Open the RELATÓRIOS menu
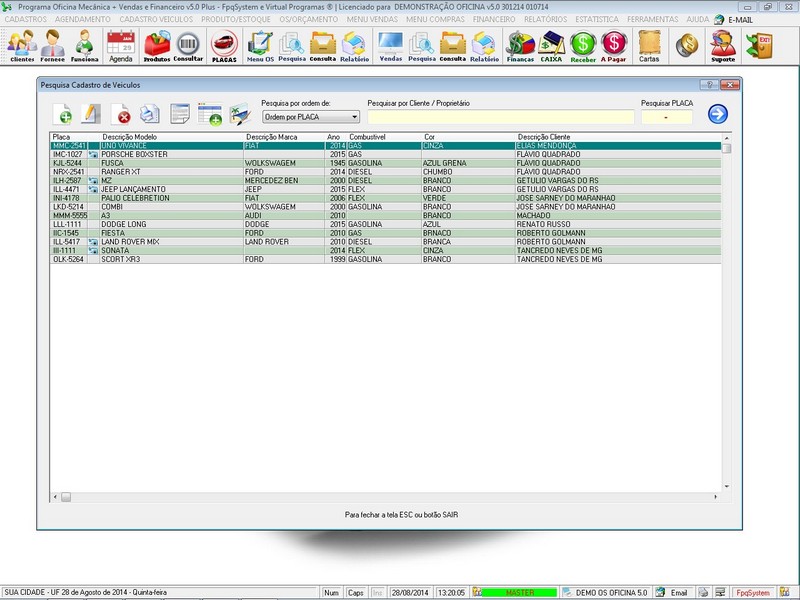The image size is (800, 600). [x=545, y=19]
